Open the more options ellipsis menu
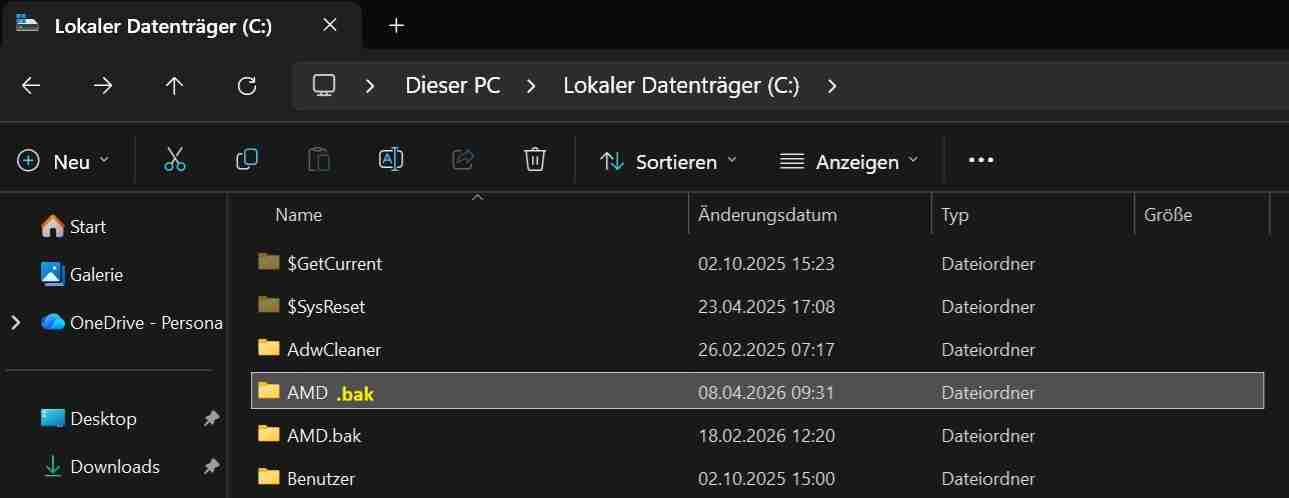 981,160
